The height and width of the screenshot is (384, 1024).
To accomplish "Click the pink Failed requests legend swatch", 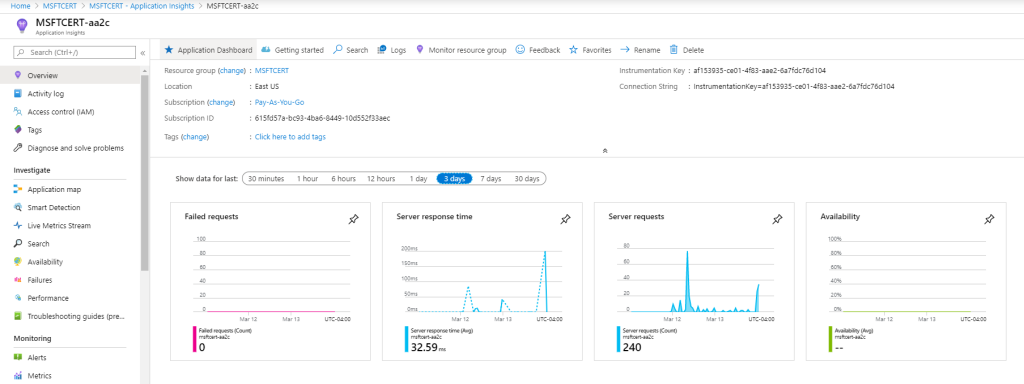I will tap(195, 340).
